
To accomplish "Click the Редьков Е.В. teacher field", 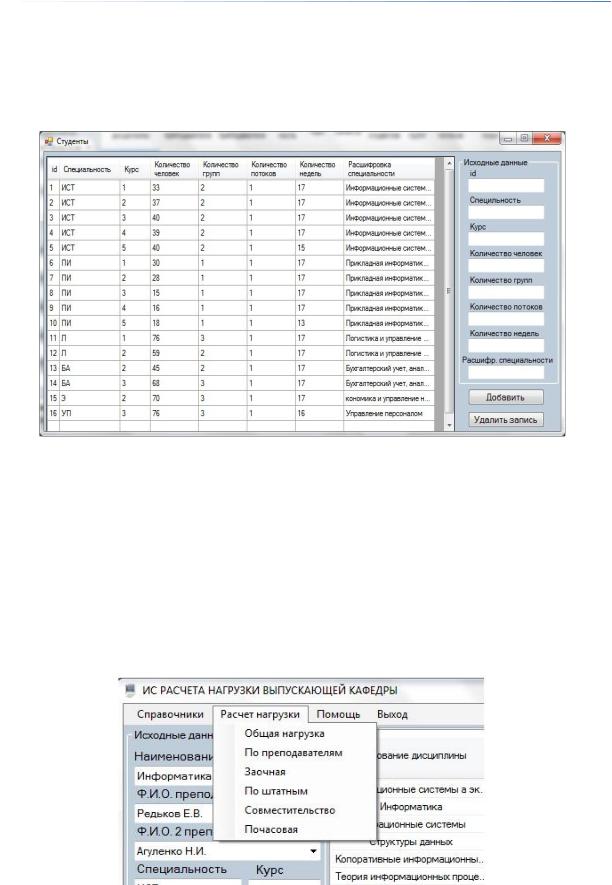I will (175, 813).
